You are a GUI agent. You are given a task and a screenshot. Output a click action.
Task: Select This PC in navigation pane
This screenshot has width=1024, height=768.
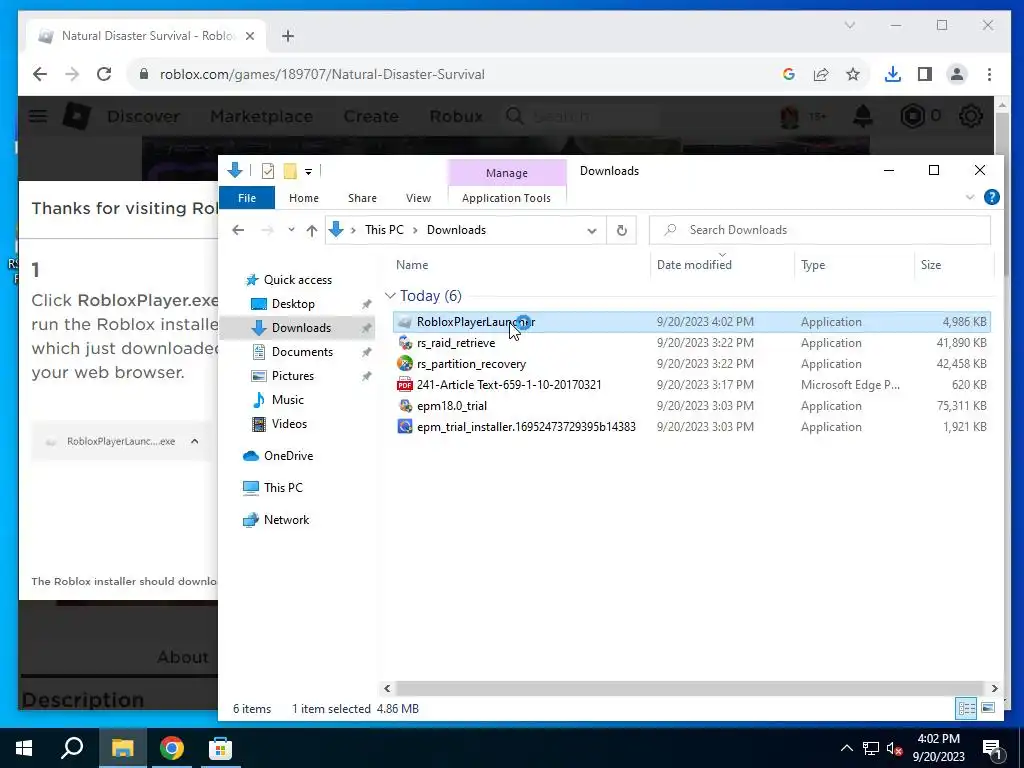point(283,488)
